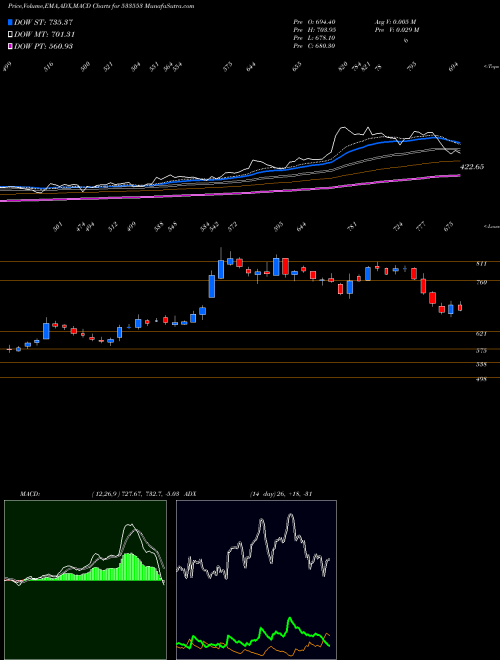Click the 575 price level label

481,351
